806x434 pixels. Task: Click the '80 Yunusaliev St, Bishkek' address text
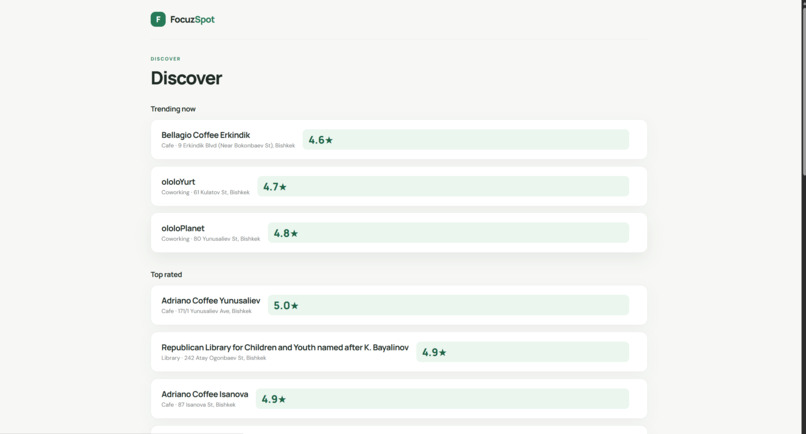[227, 239]
